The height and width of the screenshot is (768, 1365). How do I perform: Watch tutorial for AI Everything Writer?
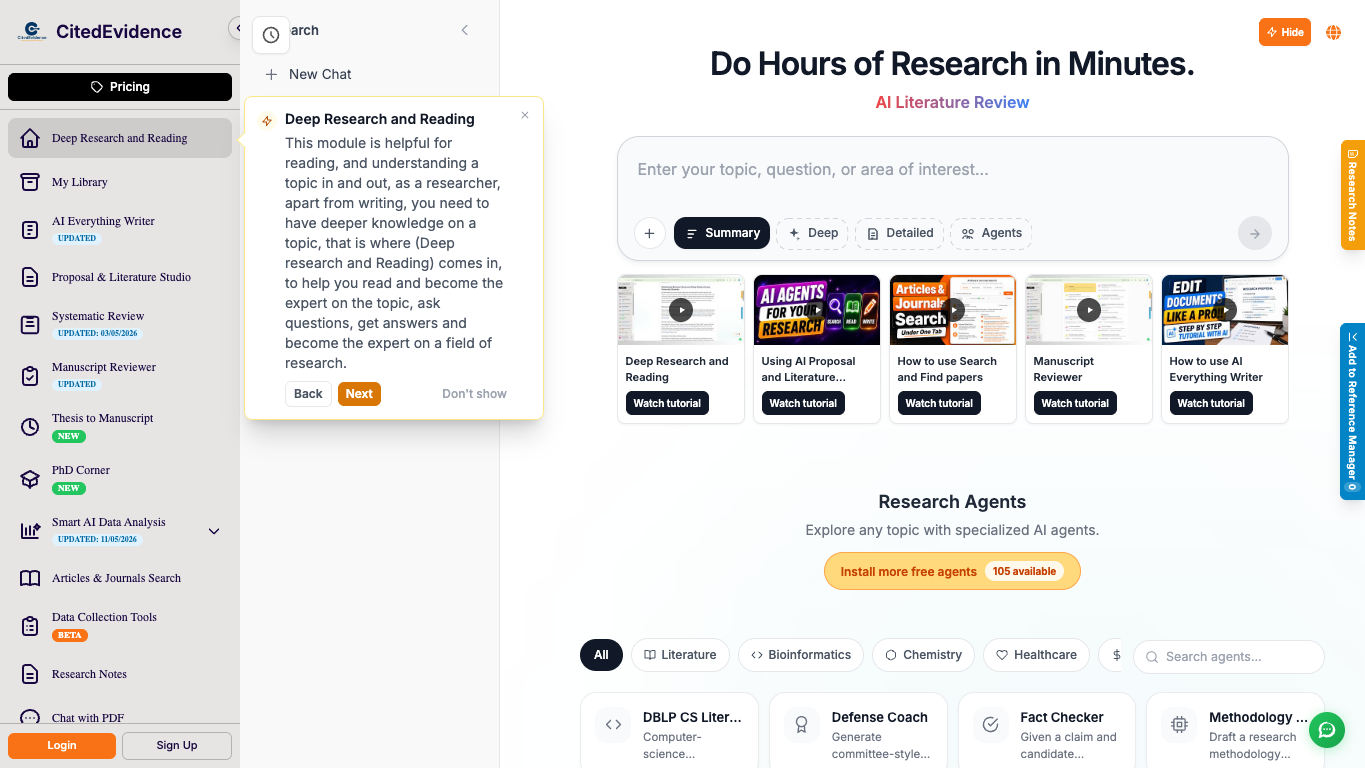1211,403
